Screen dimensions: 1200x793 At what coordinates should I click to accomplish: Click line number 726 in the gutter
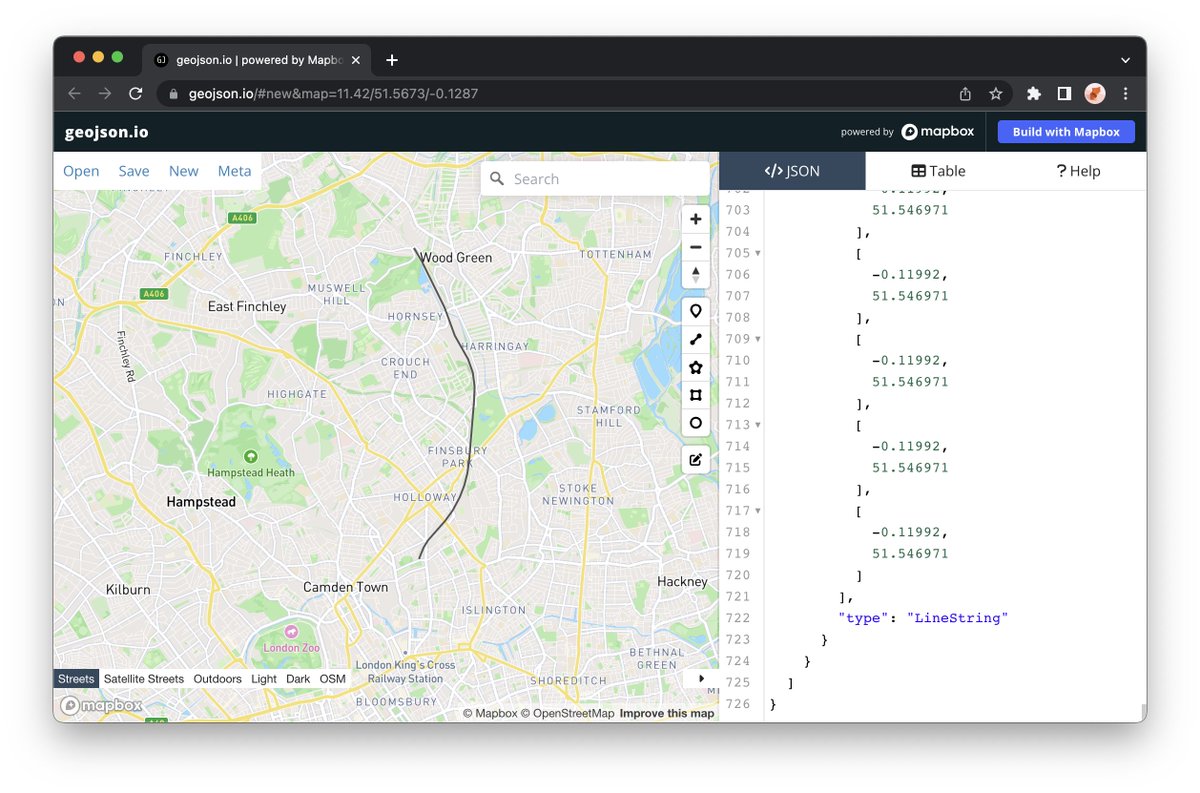pyautogui.click(x=737, y=704)
